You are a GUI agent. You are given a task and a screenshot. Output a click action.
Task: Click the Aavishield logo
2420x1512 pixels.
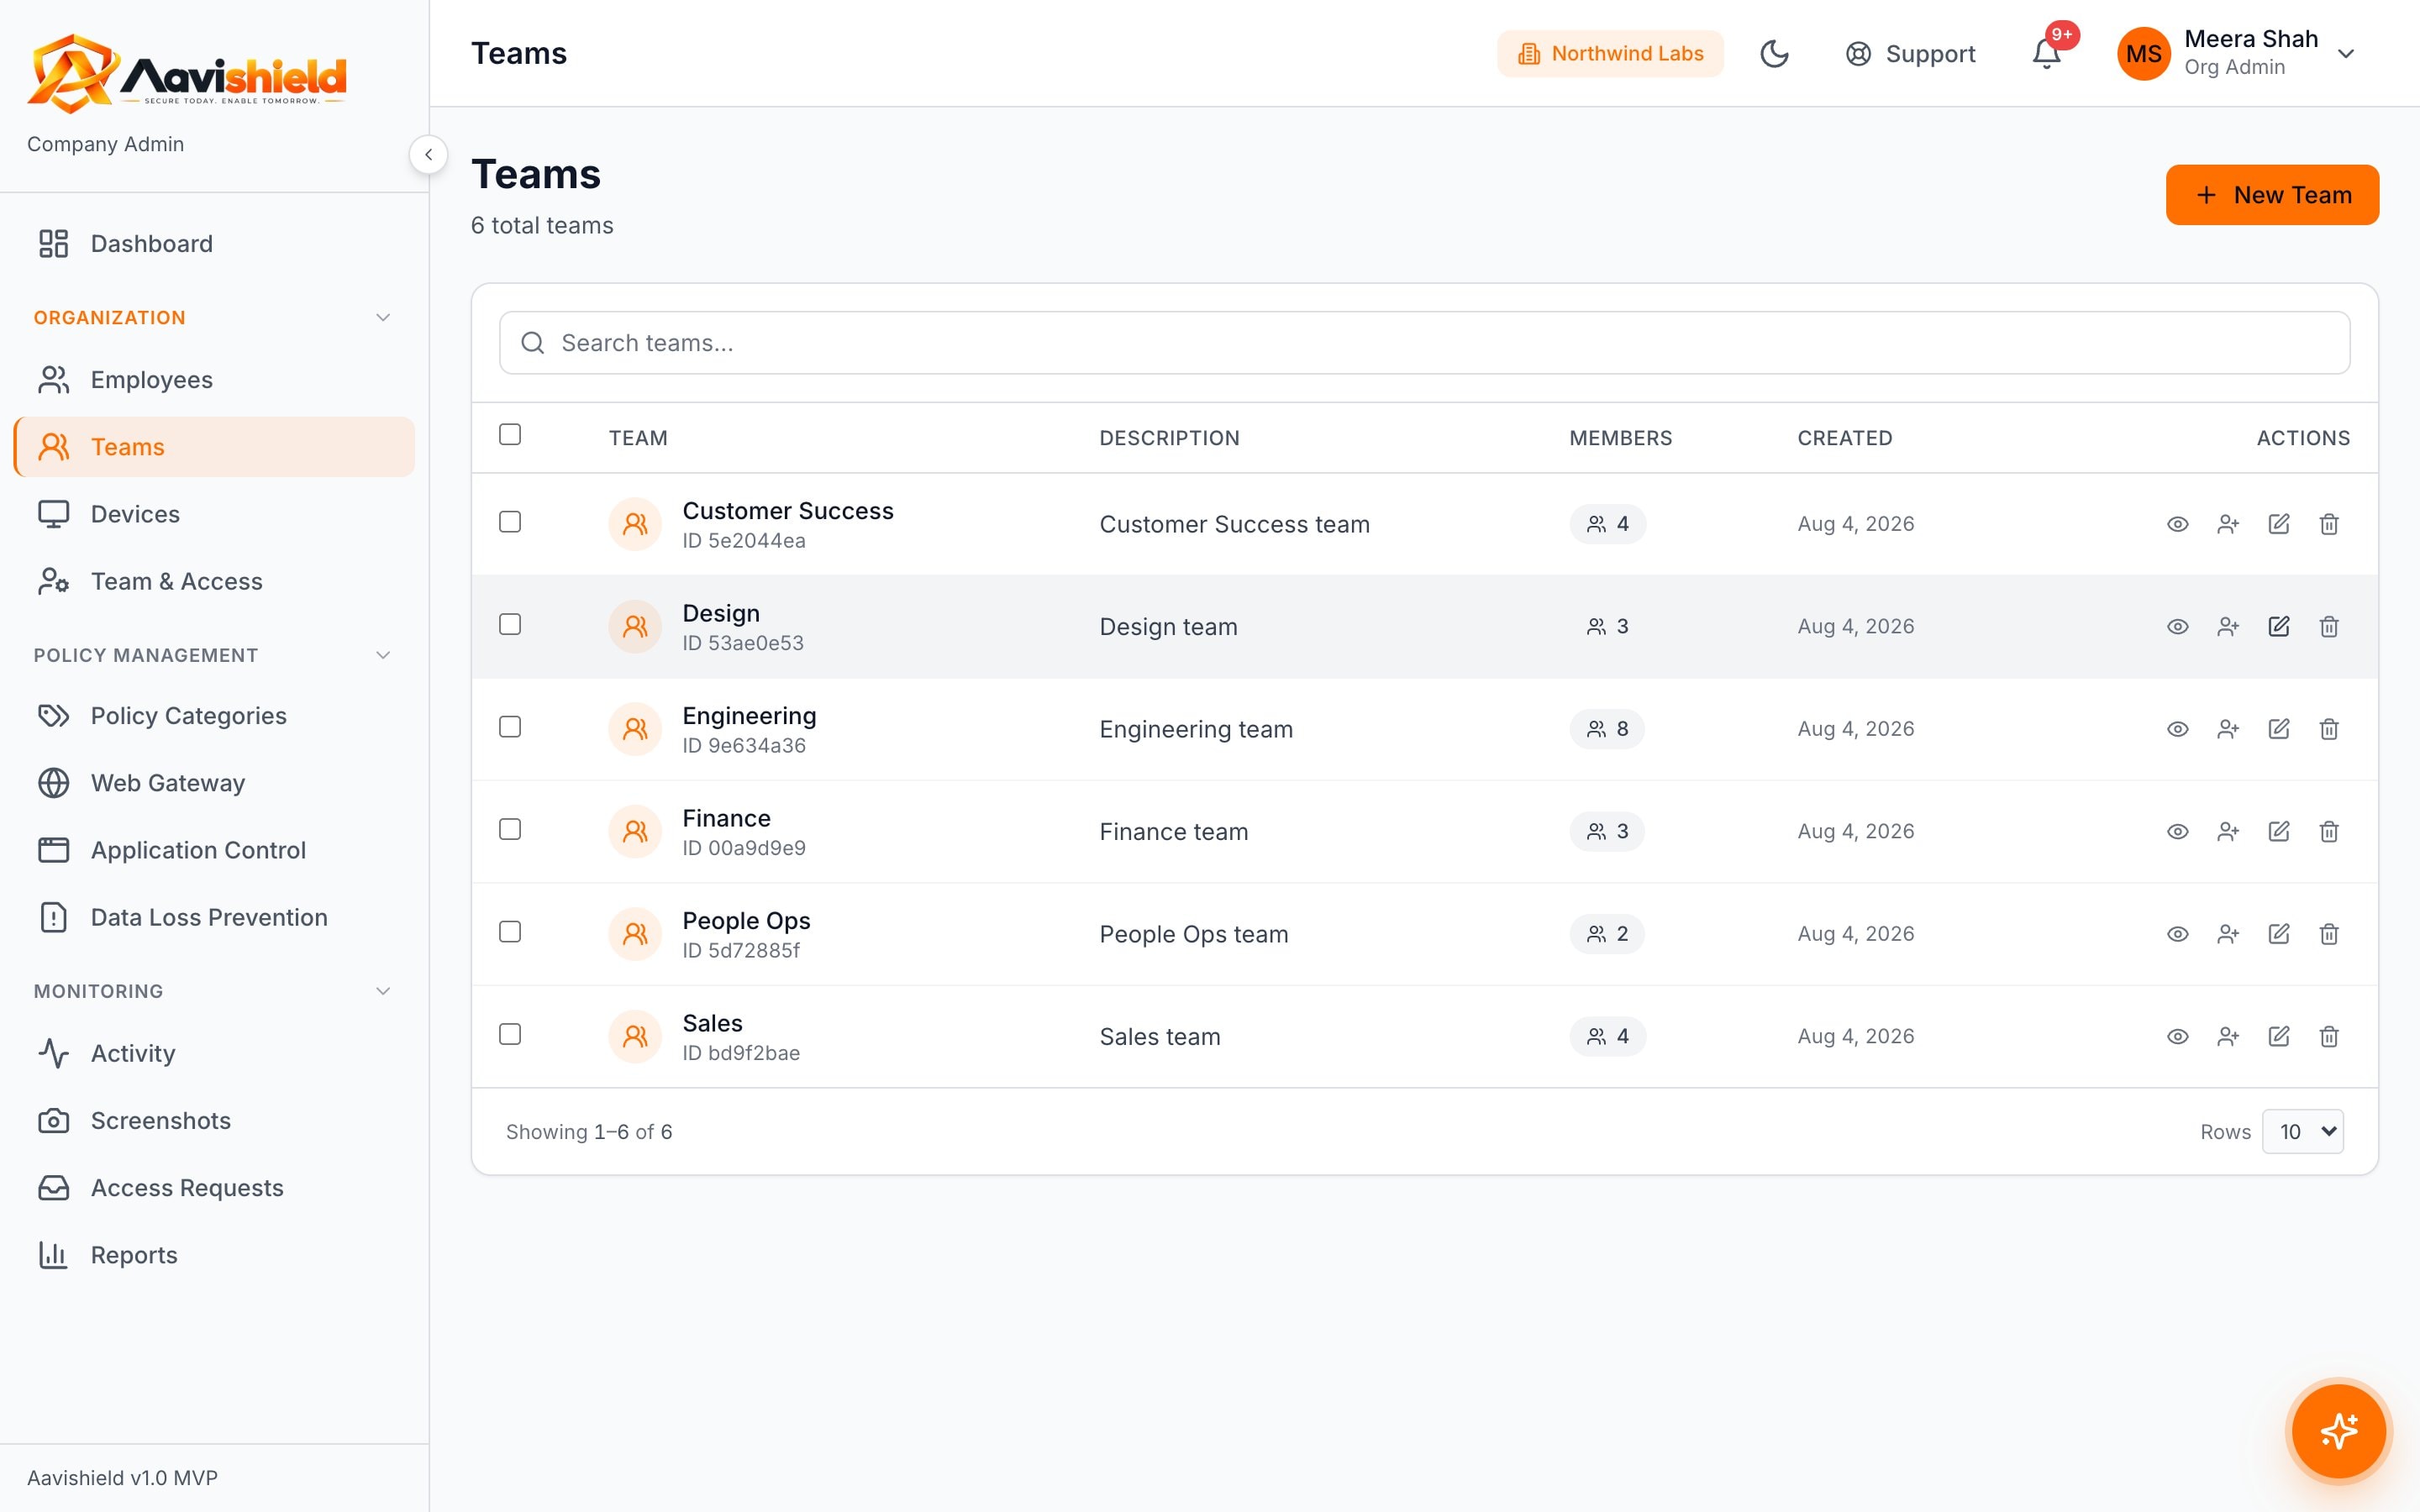pyautogui.click(x=187, y=73)
